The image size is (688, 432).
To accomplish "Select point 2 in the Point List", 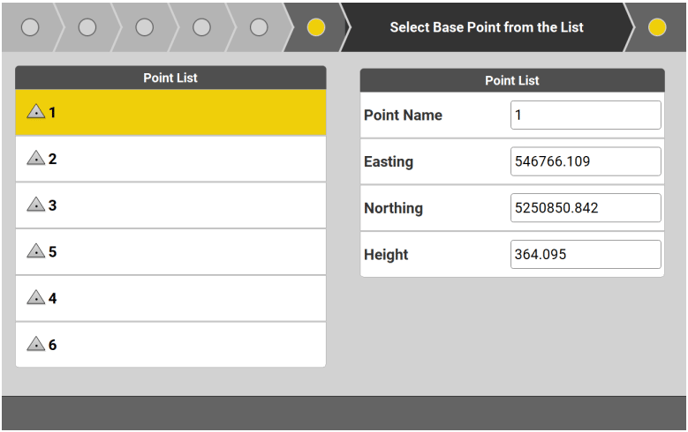I will tap(170, 159).
